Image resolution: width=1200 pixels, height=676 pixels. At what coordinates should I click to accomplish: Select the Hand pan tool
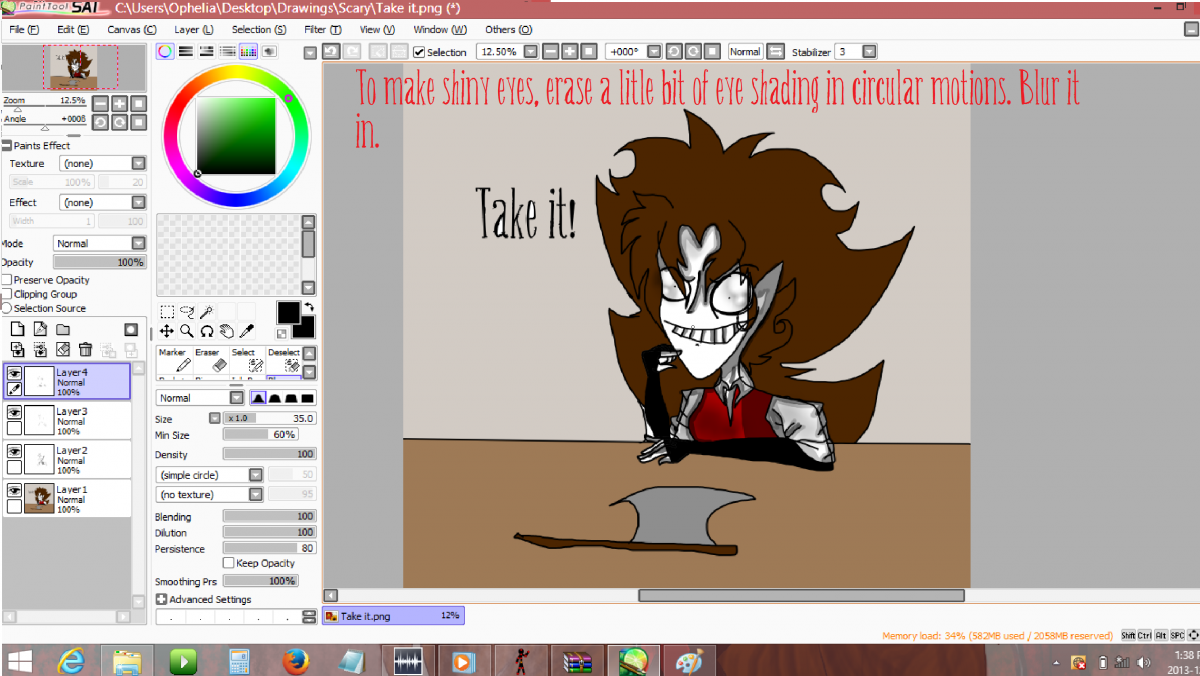pos(226,331)
